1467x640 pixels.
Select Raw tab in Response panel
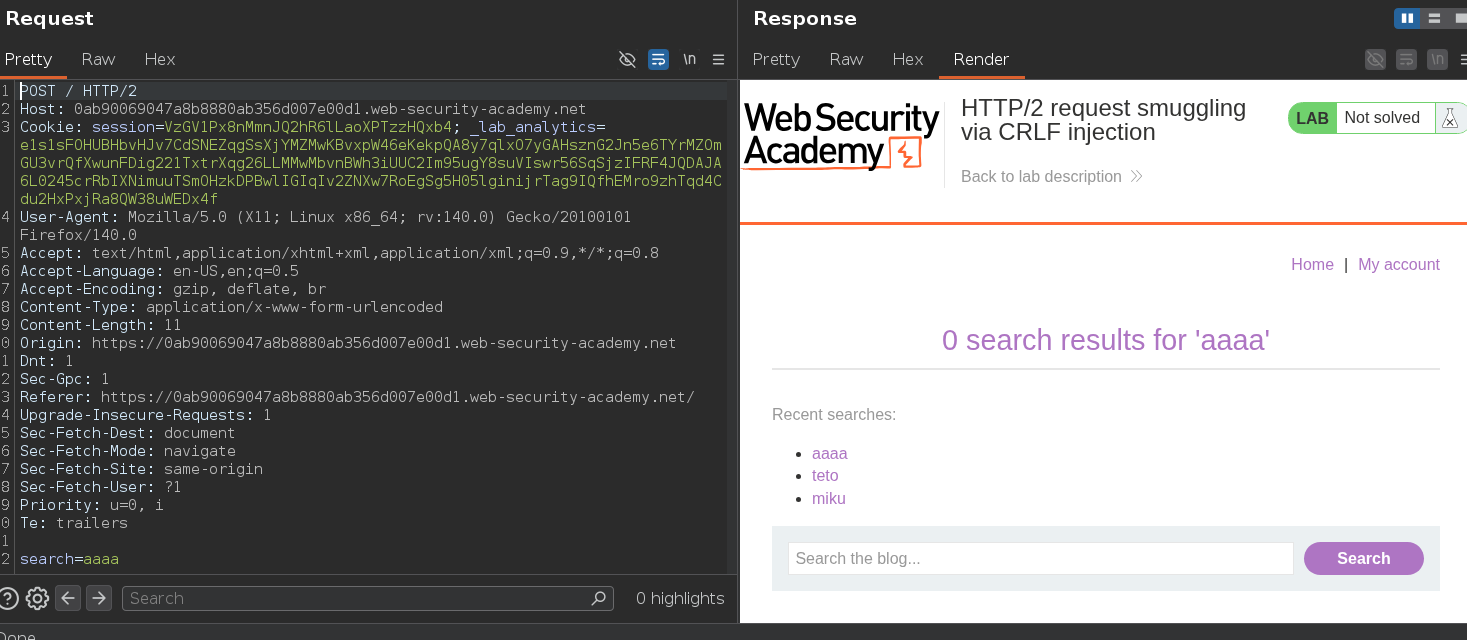[x=846, y=59]
